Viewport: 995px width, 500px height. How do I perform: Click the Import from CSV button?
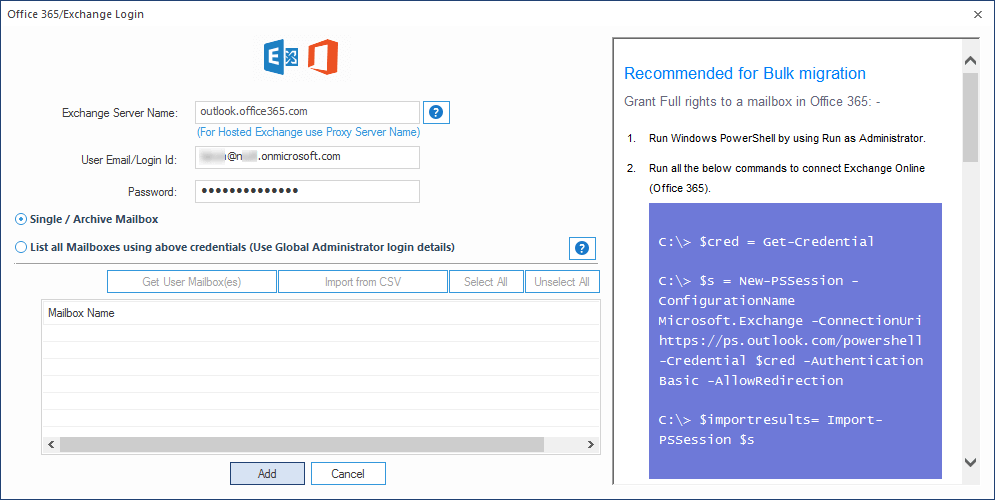(363, 282)
